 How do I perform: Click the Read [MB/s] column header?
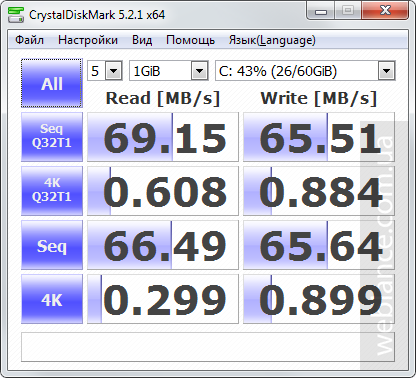tap(163, 98)
